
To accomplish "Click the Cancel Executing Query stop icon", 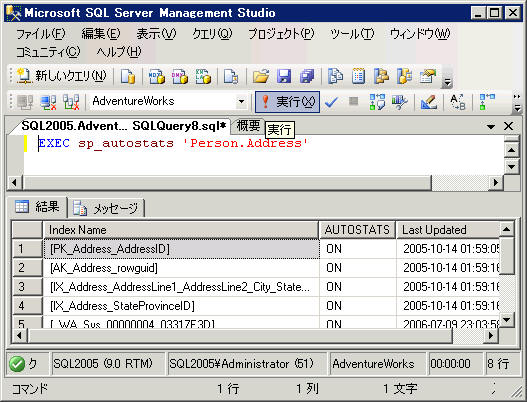I will tap(353, 101).
